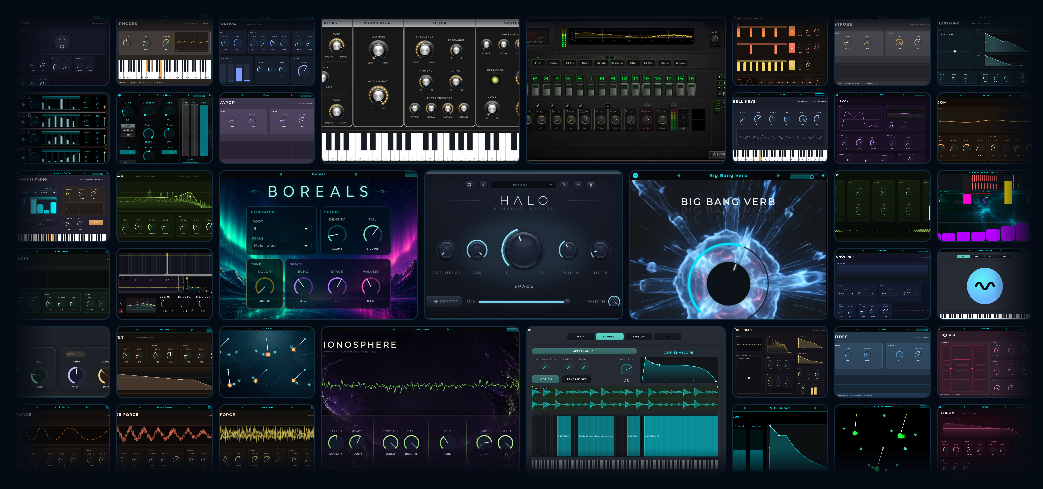1043x489 pixels.
Task: Click the small slider in Big Bang Verb's header
Action: pyautogui.click(x=803, y=176)
